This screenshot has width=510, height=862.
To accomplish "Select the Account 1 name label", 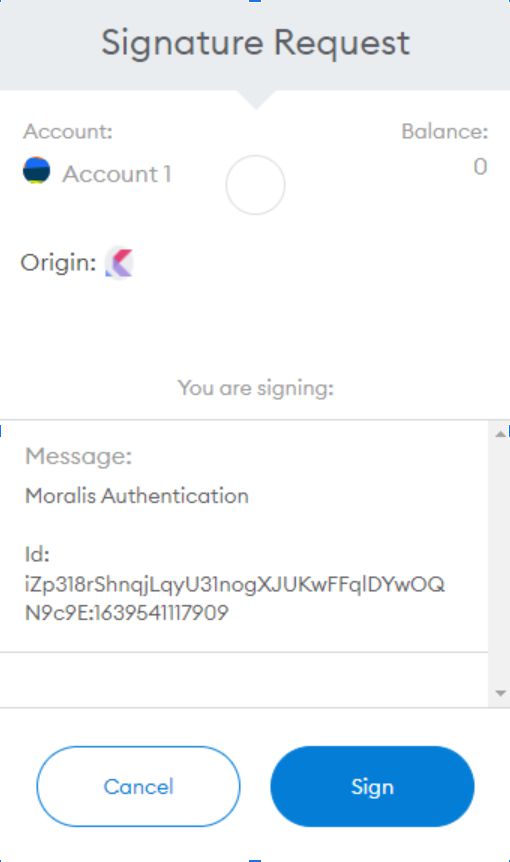I will tap(117, 174).
